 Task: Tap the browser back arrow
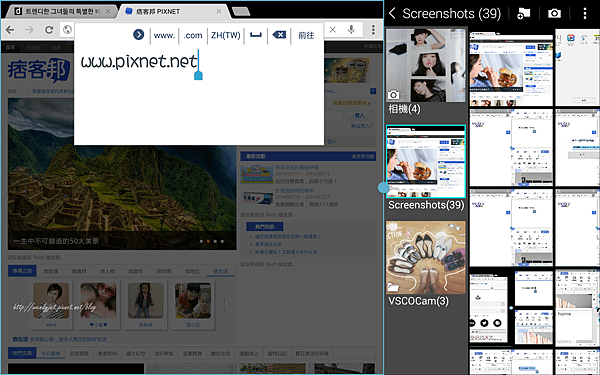(10, 30)
